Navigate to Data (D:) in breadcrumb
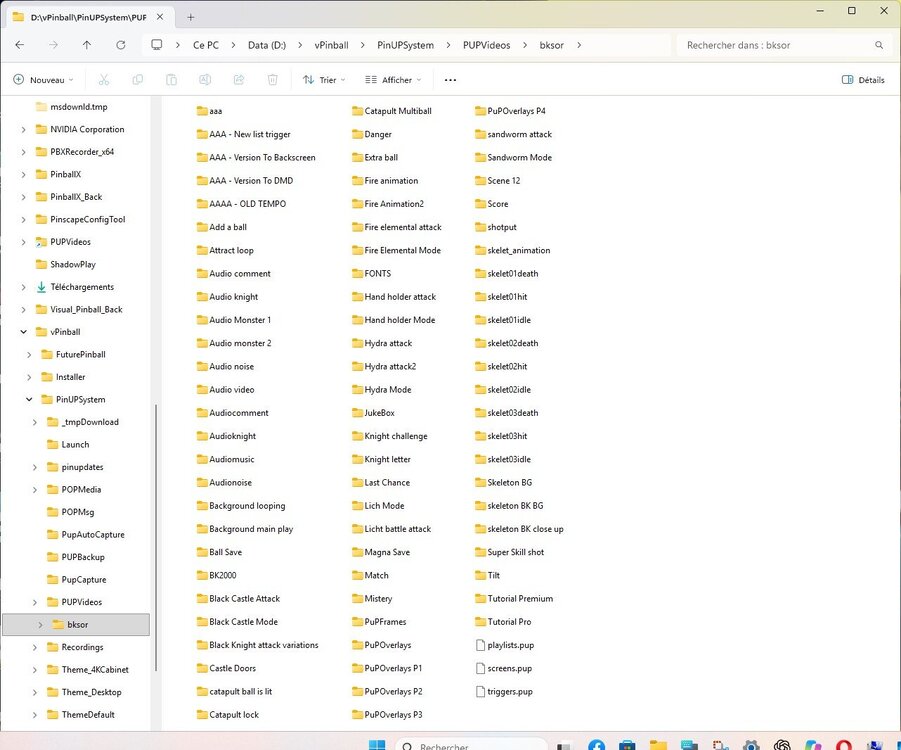Viewport: 901px width, 750px height. (267, 45)
